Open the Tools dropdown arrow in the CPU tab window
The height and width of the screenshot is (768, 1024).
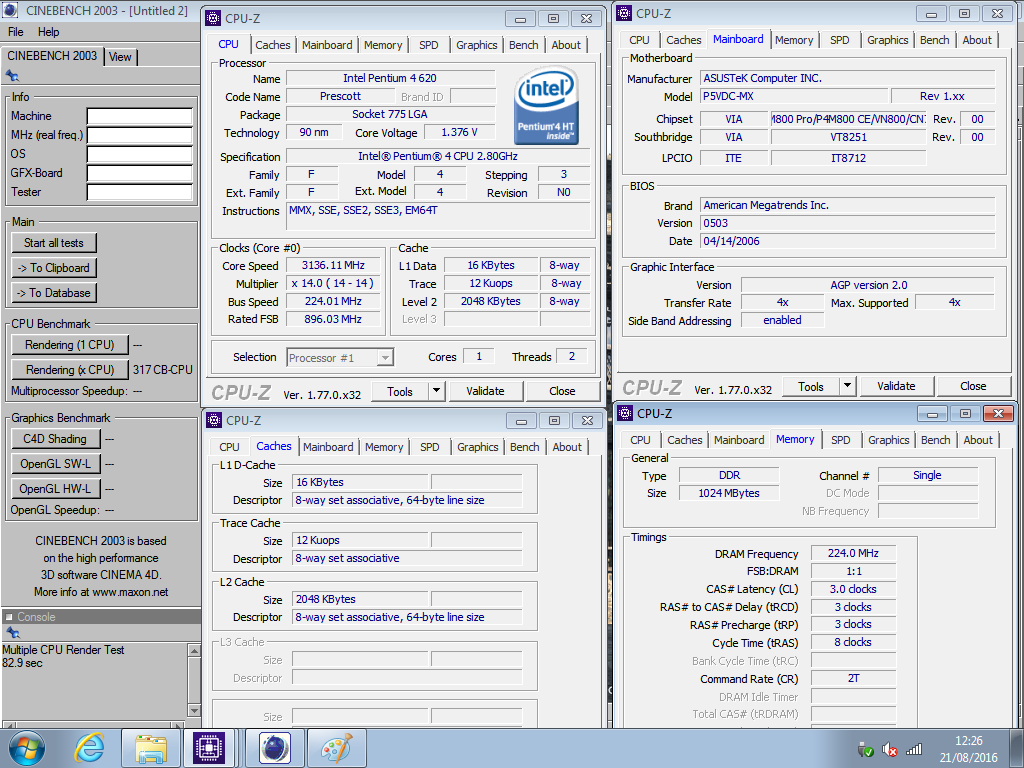click(436, 391)
